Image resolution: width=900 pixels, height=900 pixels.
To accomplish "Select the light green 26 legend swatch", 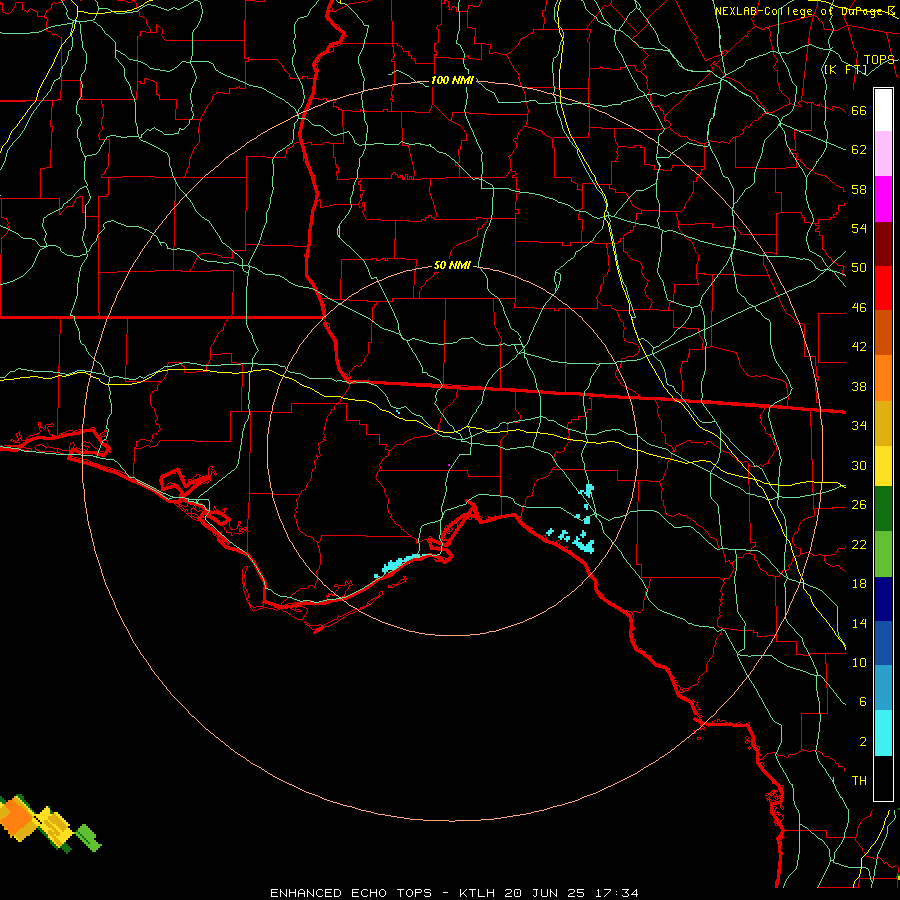I will [x=883, y=554].
